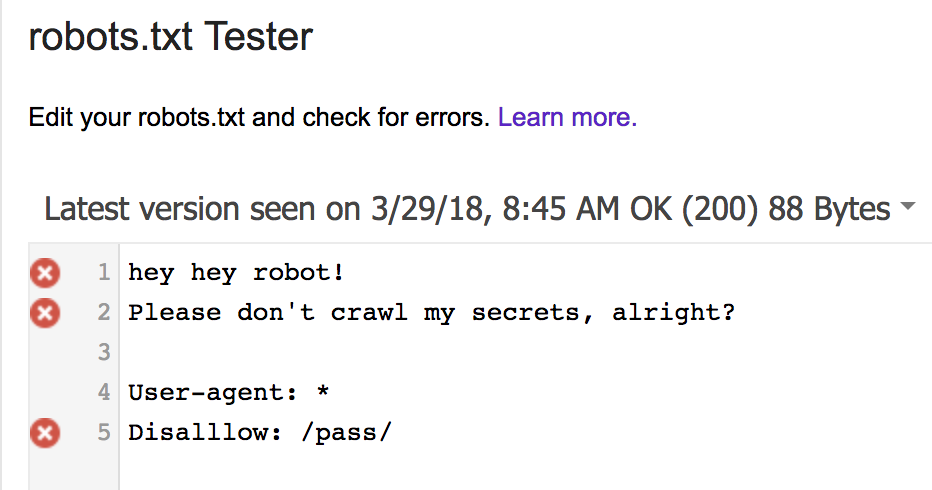Click line number 3 in the gutter
Viewport: 932px width, 490px height.
coord(104,352)
